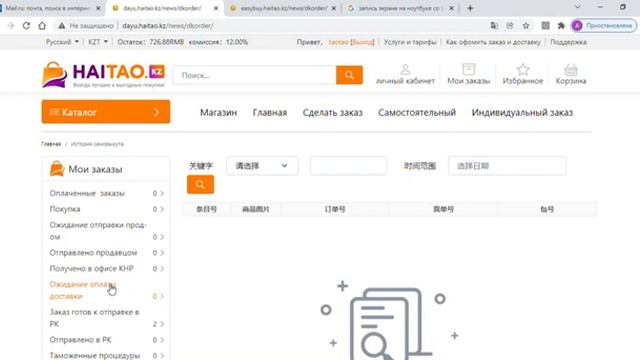Viewport: 640px width, 360px height.
Task: Click the taotao username link
Action: [x=339, y=42]
